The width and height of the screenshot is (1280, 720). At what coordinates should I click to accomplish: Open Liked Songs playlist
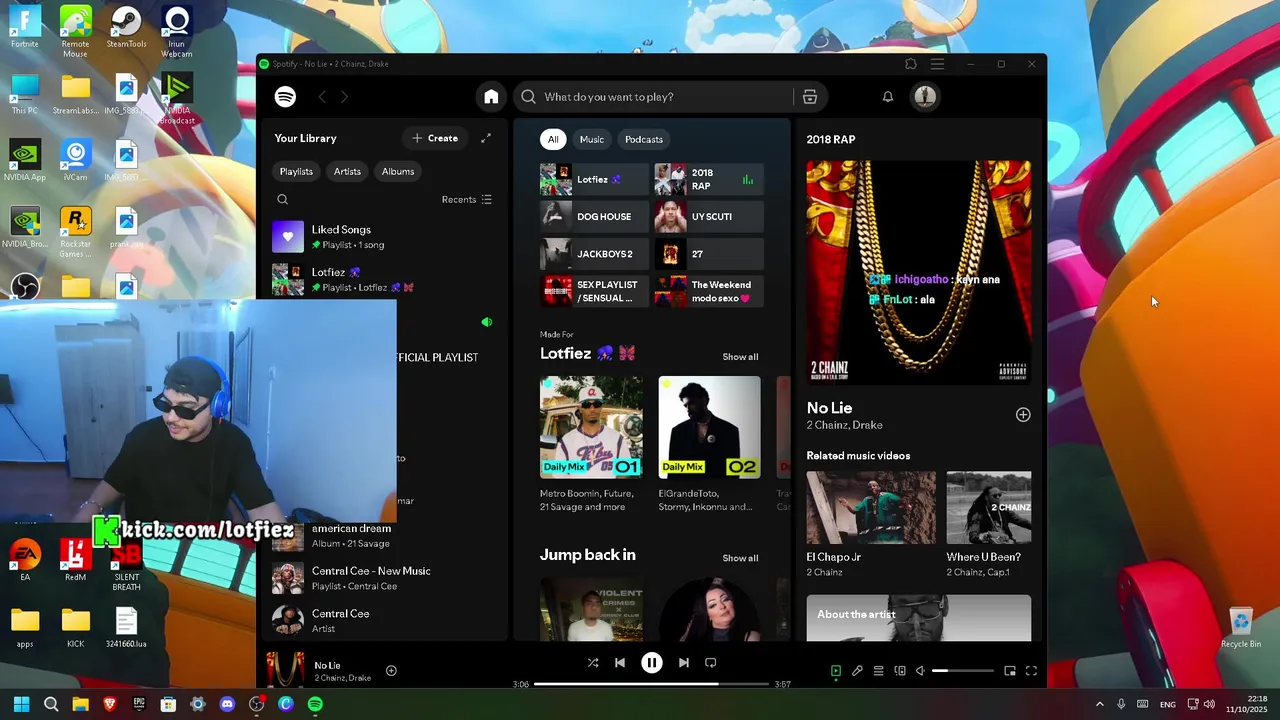click(x=385, y=237)
